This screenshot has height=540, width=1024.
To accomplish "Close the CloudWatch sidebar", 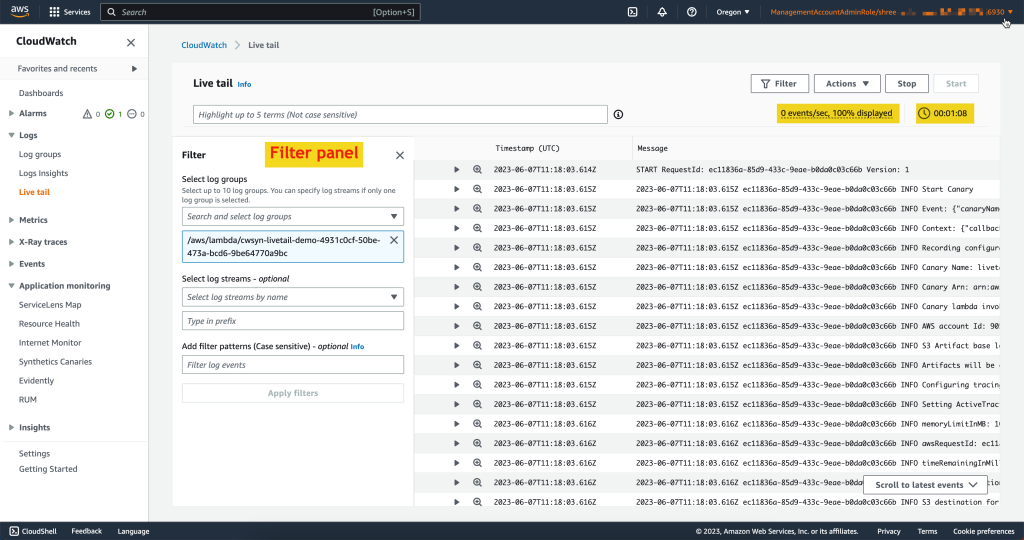I will tap(131, 42).
